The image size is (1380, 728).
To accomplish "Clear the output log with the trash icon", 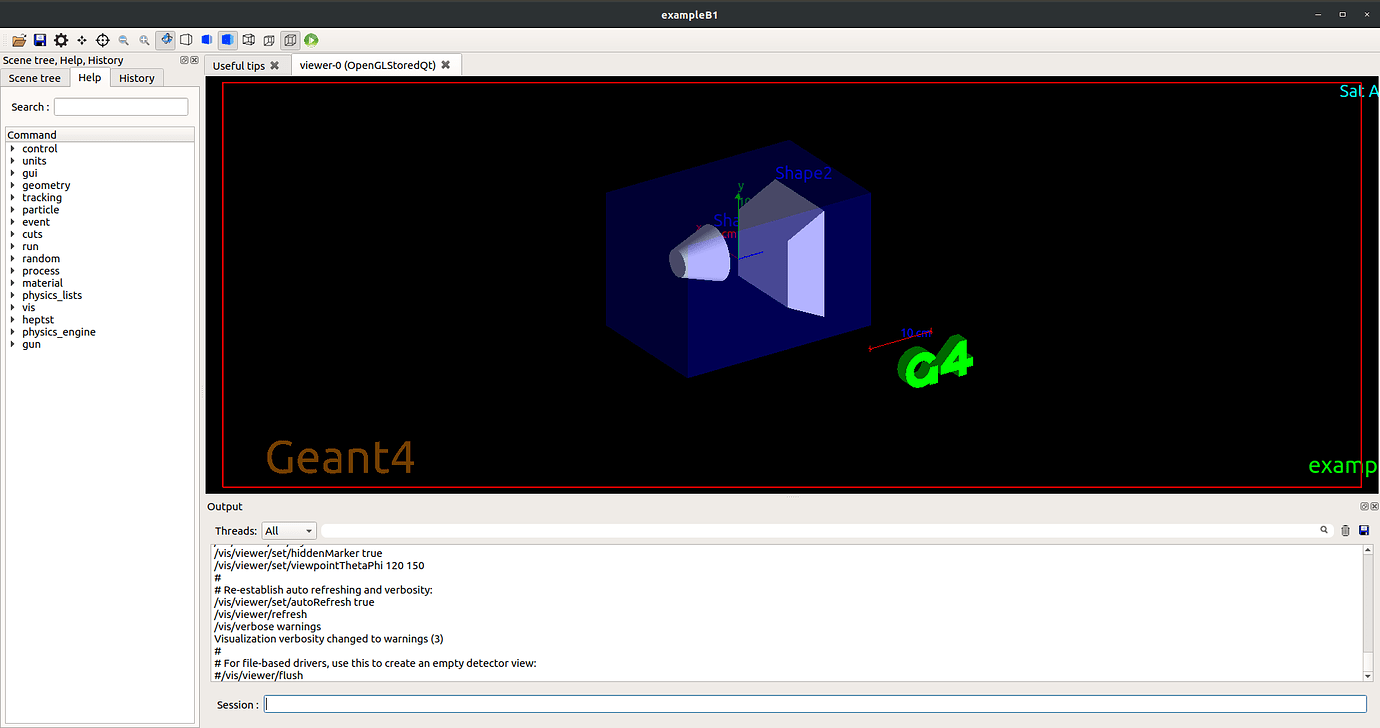I will pos(1344,530).
